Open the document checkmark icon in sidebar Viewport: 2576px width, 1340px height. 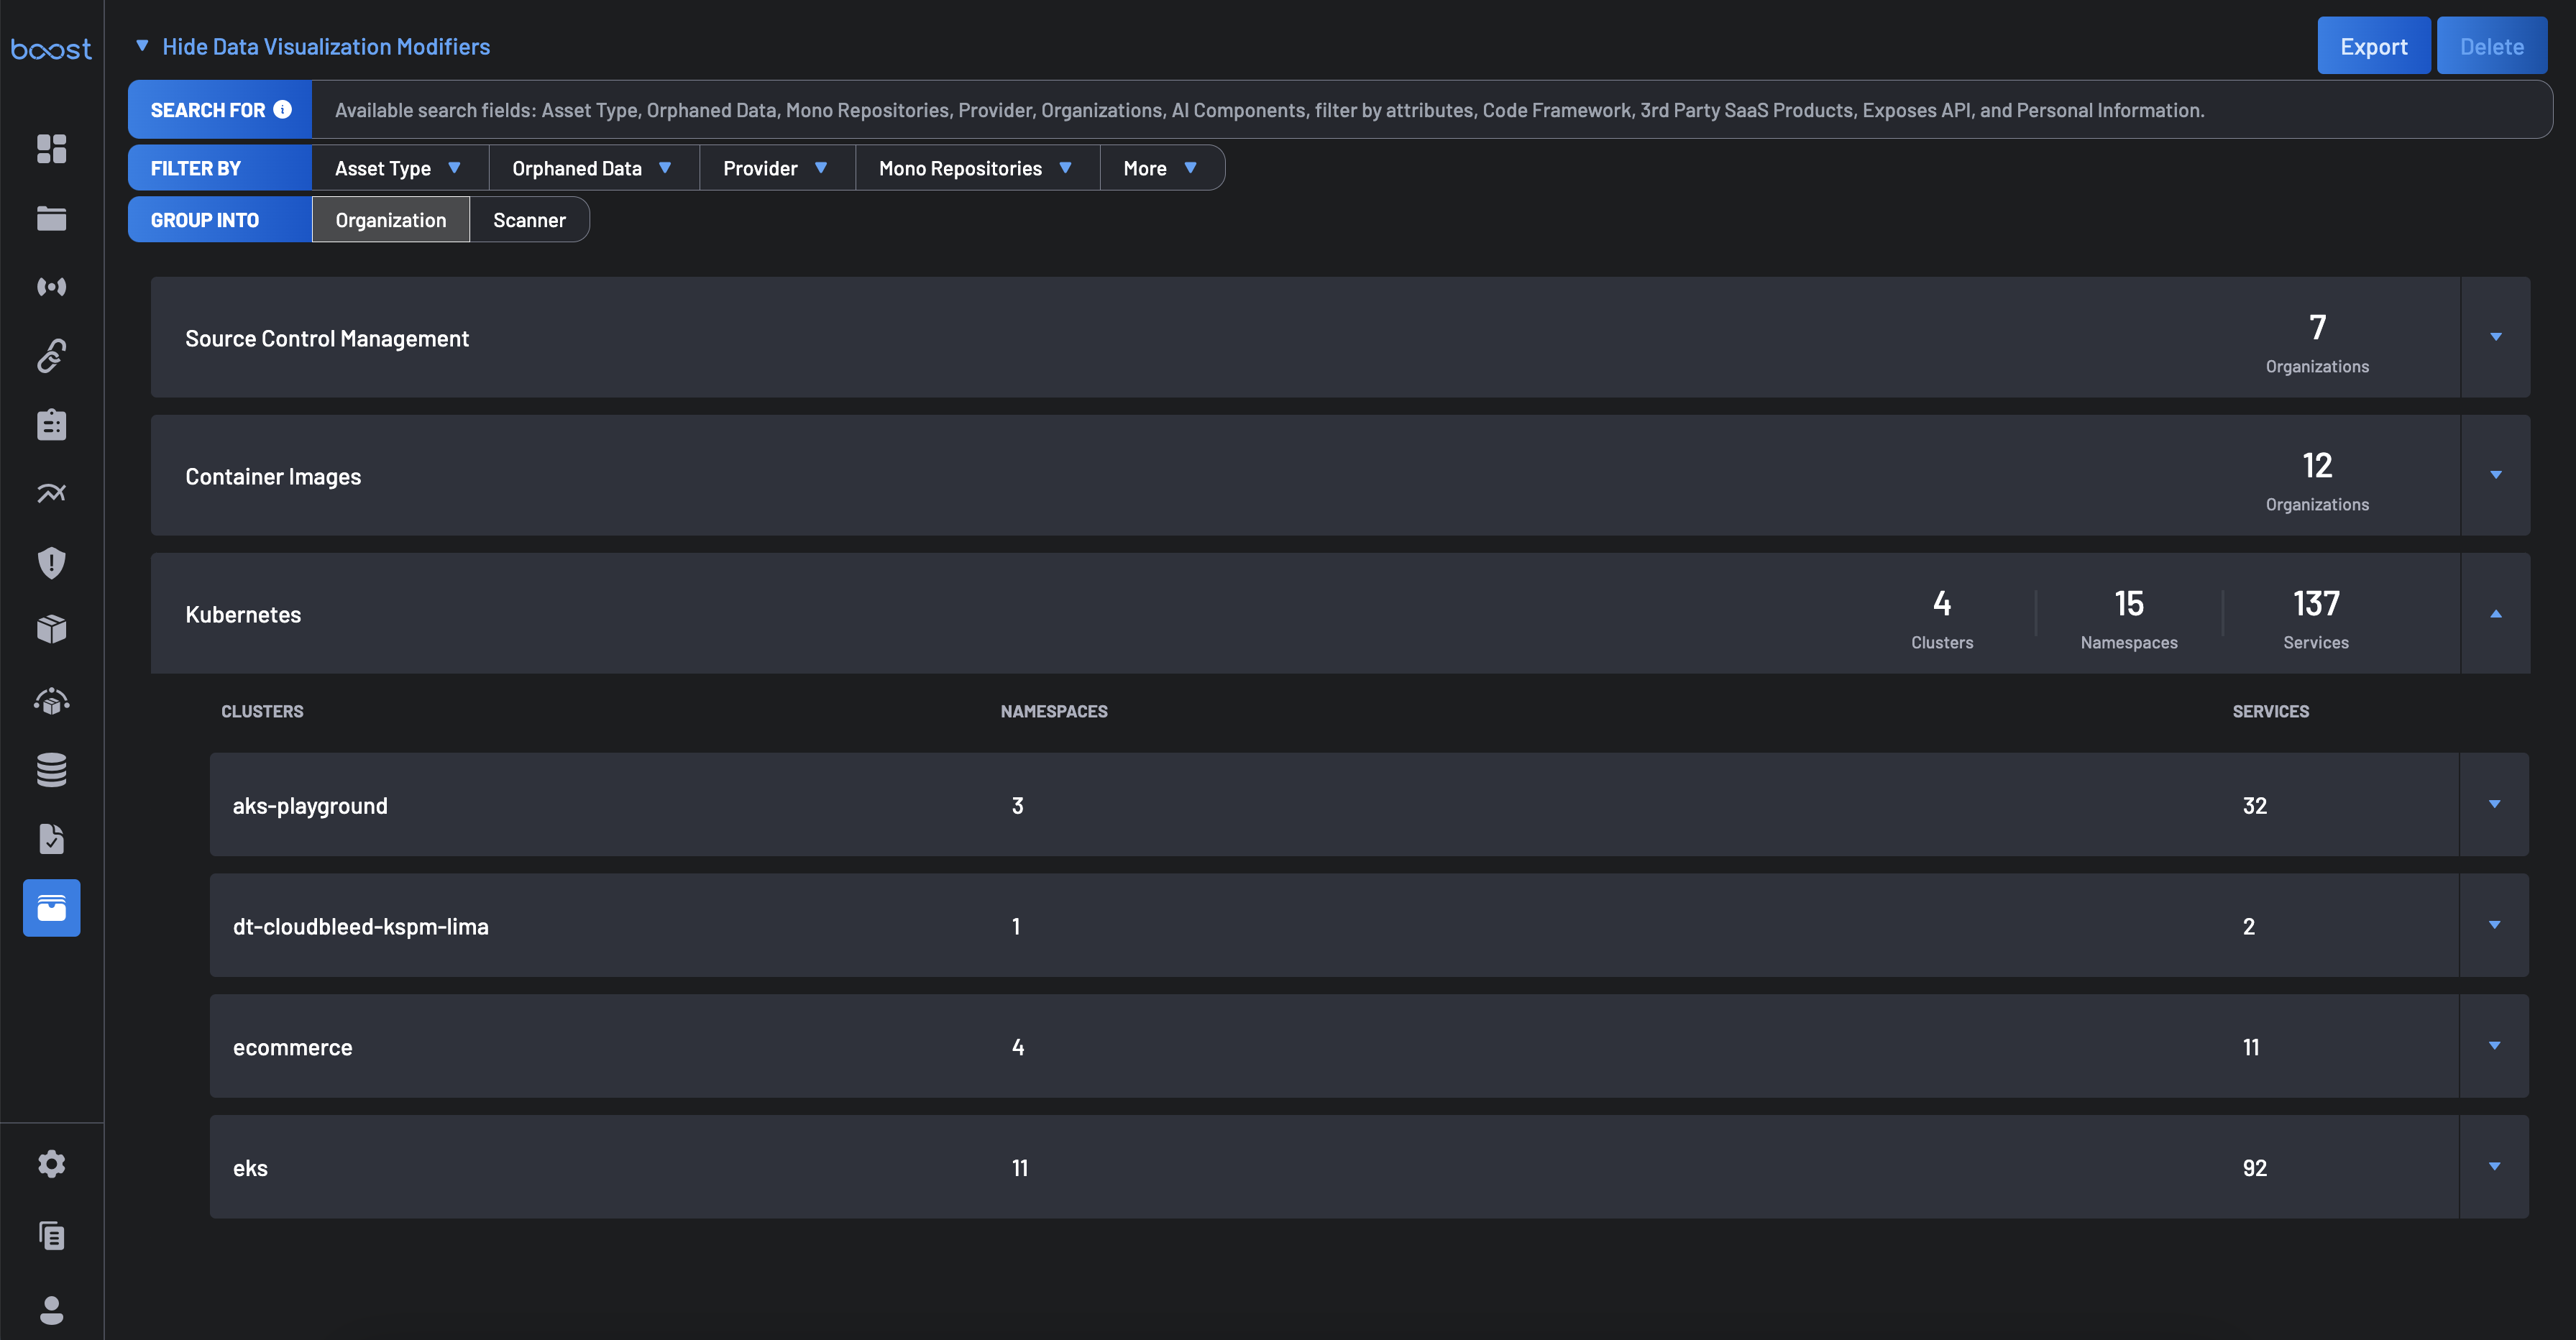51,839
